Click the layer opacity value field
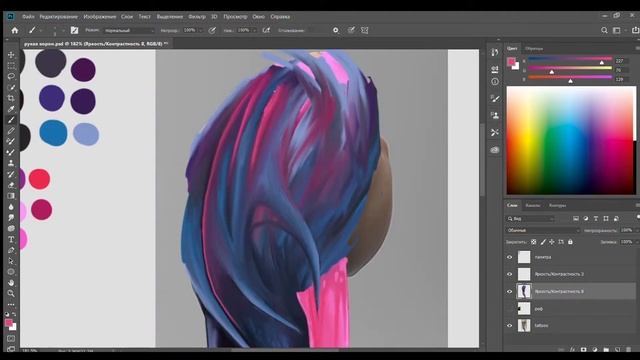Viewport: 640px width, 360px height. 626,231
